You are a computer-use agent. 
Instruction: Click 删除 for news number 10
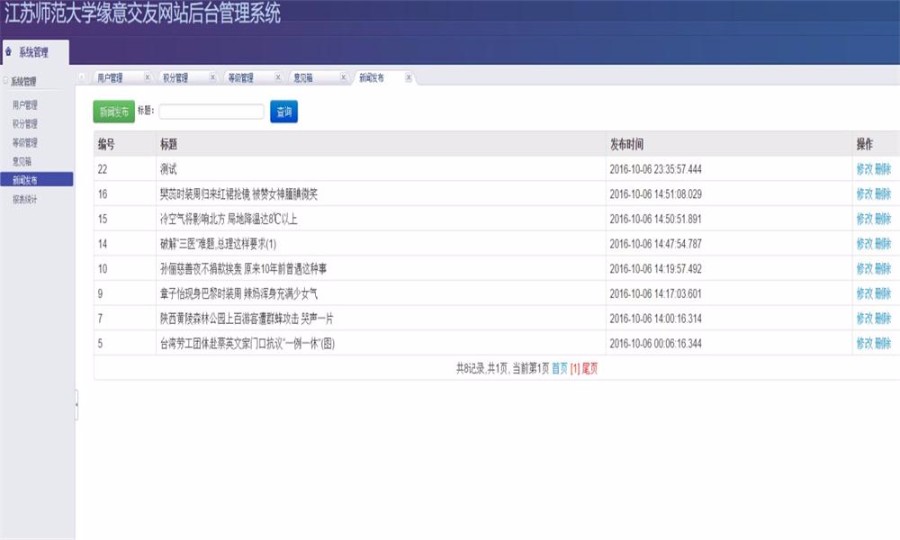883,269
